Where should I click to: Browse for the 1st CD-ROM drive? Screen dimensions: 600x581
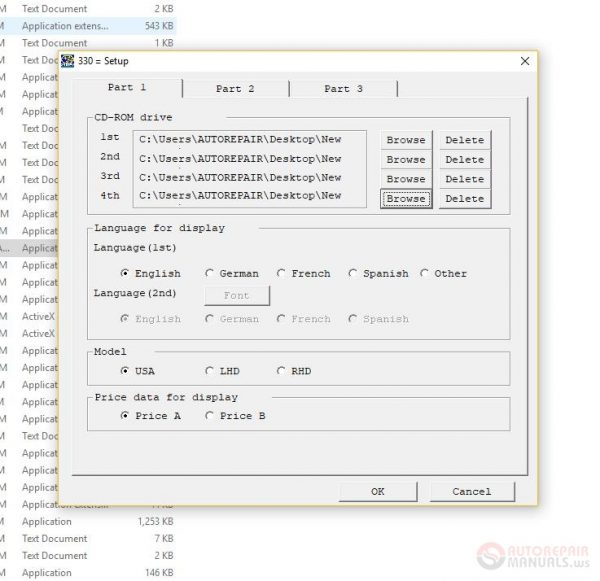point(406,140)
